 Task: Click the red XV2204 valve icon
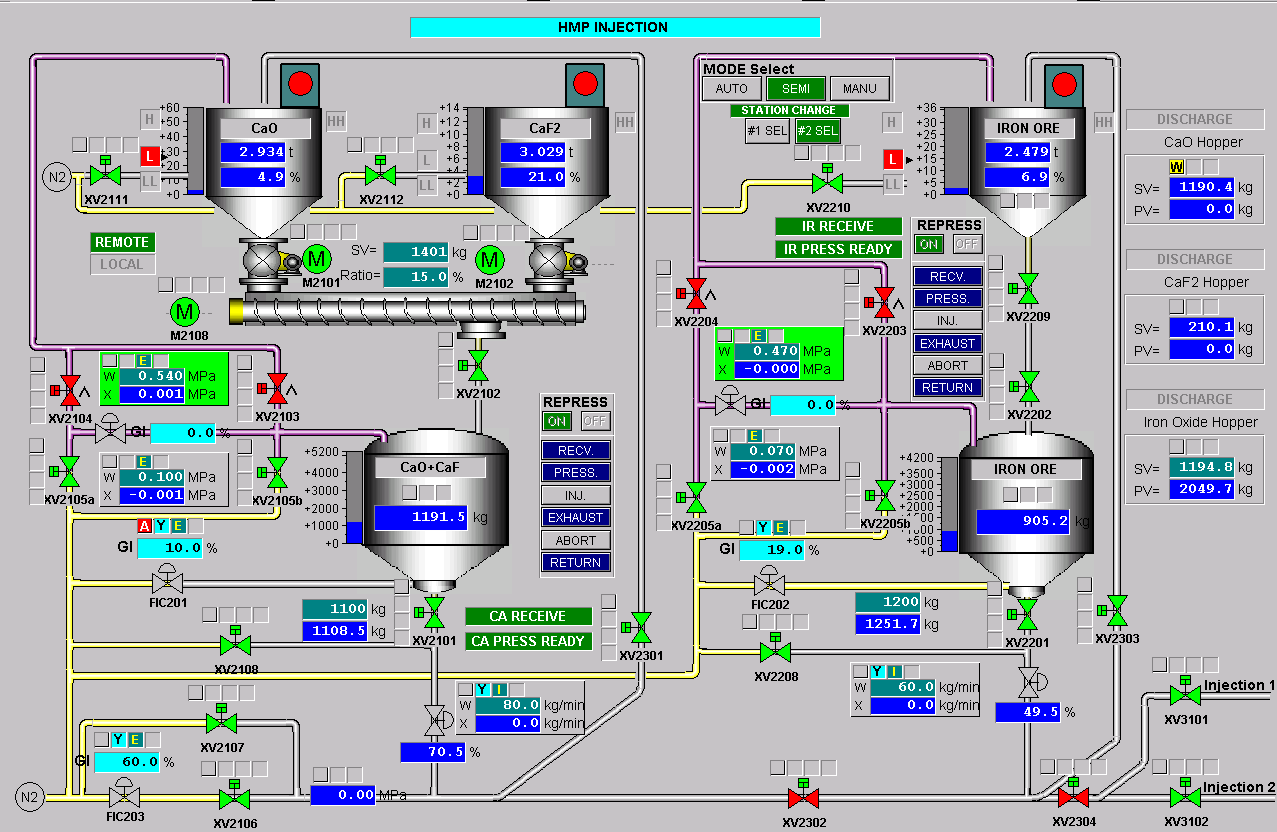[696, 292]
